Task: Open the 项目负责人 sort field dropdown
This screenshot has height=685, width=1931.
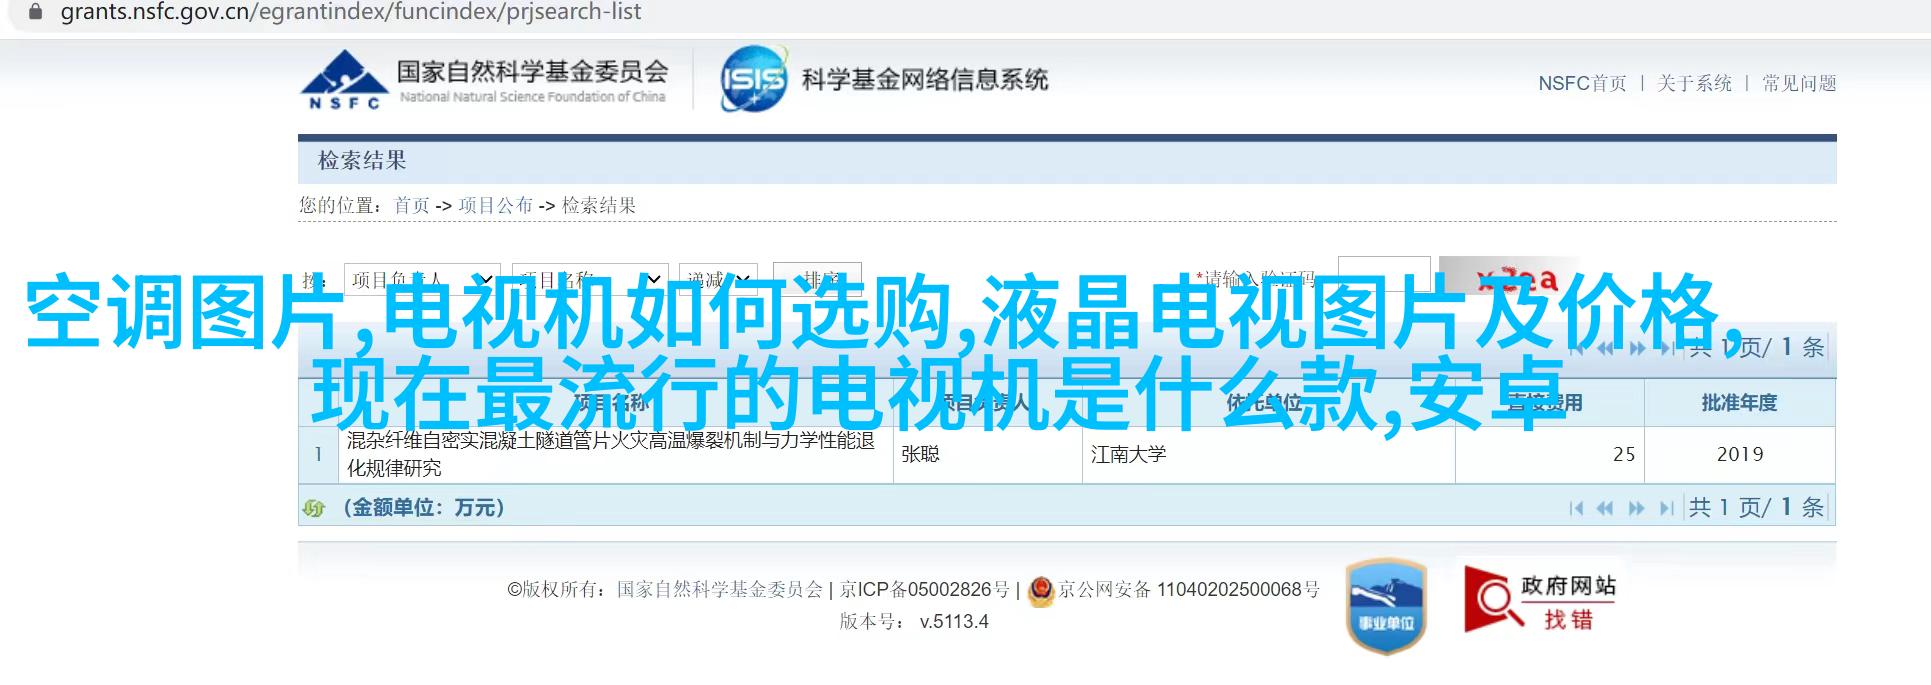Action: click(x=422, y=279)
